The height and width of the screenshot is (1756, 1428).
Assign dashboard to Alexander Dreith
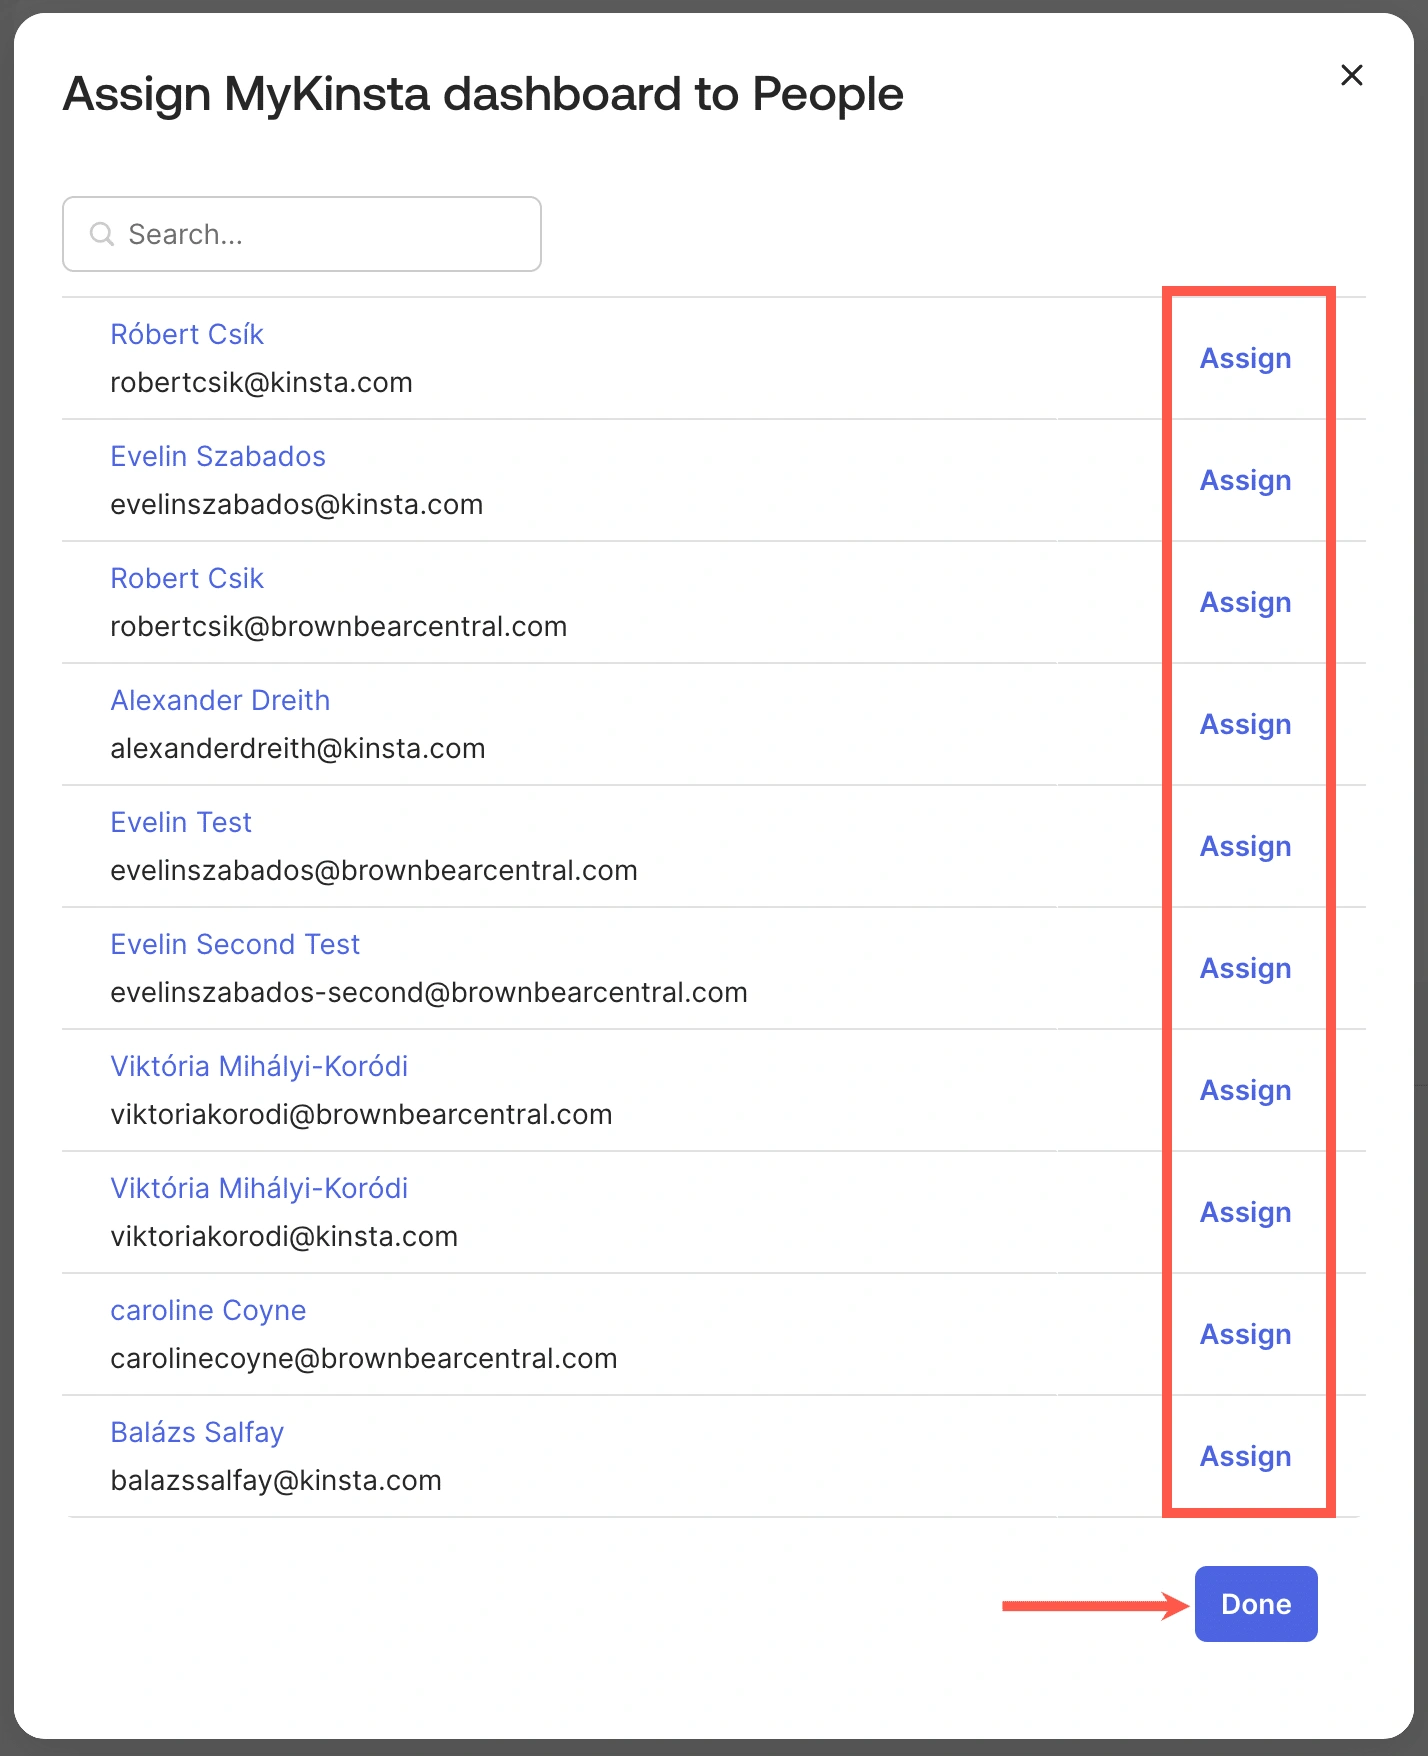1245,724
